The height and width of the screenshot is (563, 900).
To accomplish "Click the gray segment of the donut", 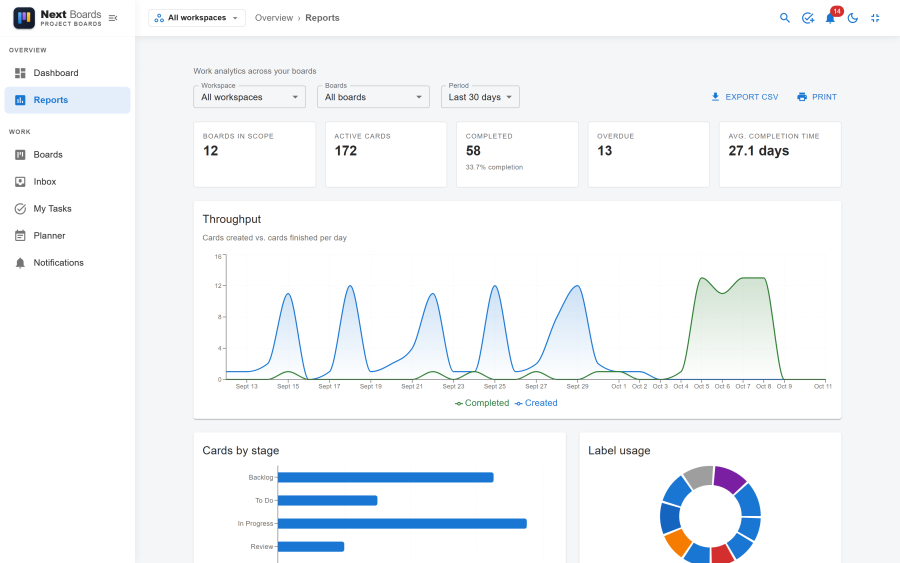I will coord(699,477).
